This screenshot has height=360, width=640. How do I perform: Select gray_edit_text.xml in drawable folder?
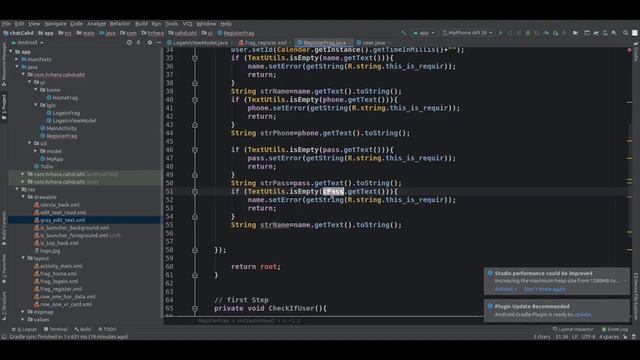(60, 220)
